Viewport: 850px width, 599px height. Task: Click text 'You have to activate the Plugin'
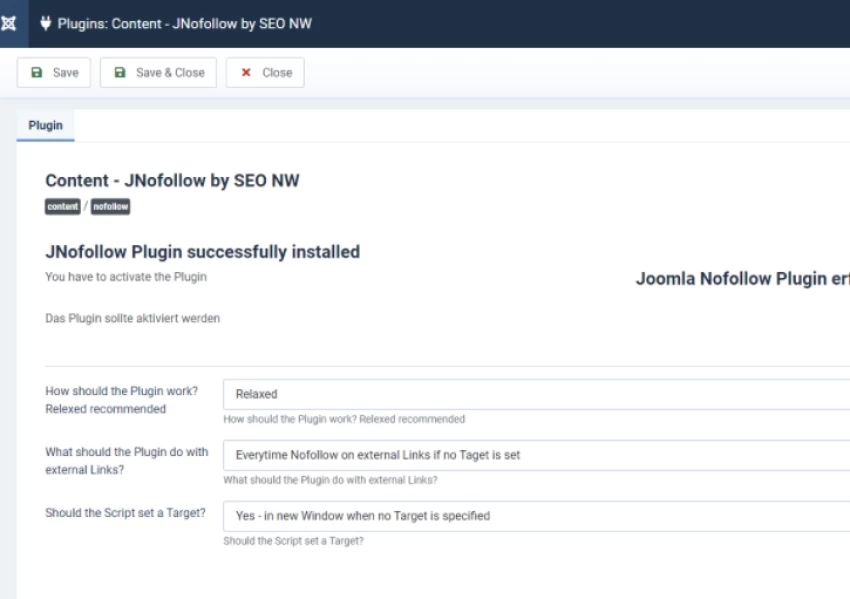coord(126,276)
